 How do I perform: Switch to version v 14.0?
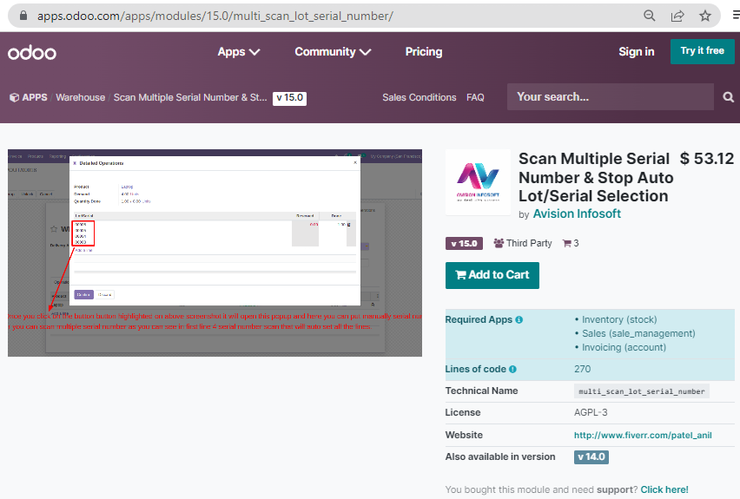(x=591, y=457)
